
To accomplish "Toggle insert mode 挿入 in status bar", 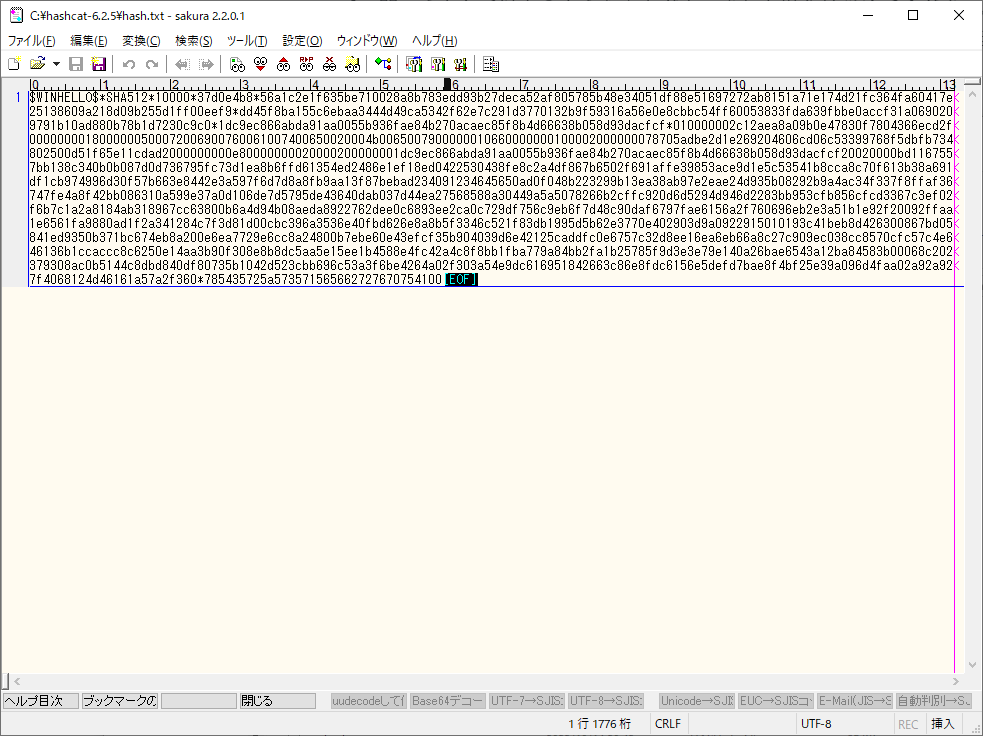I will (942, 724).
